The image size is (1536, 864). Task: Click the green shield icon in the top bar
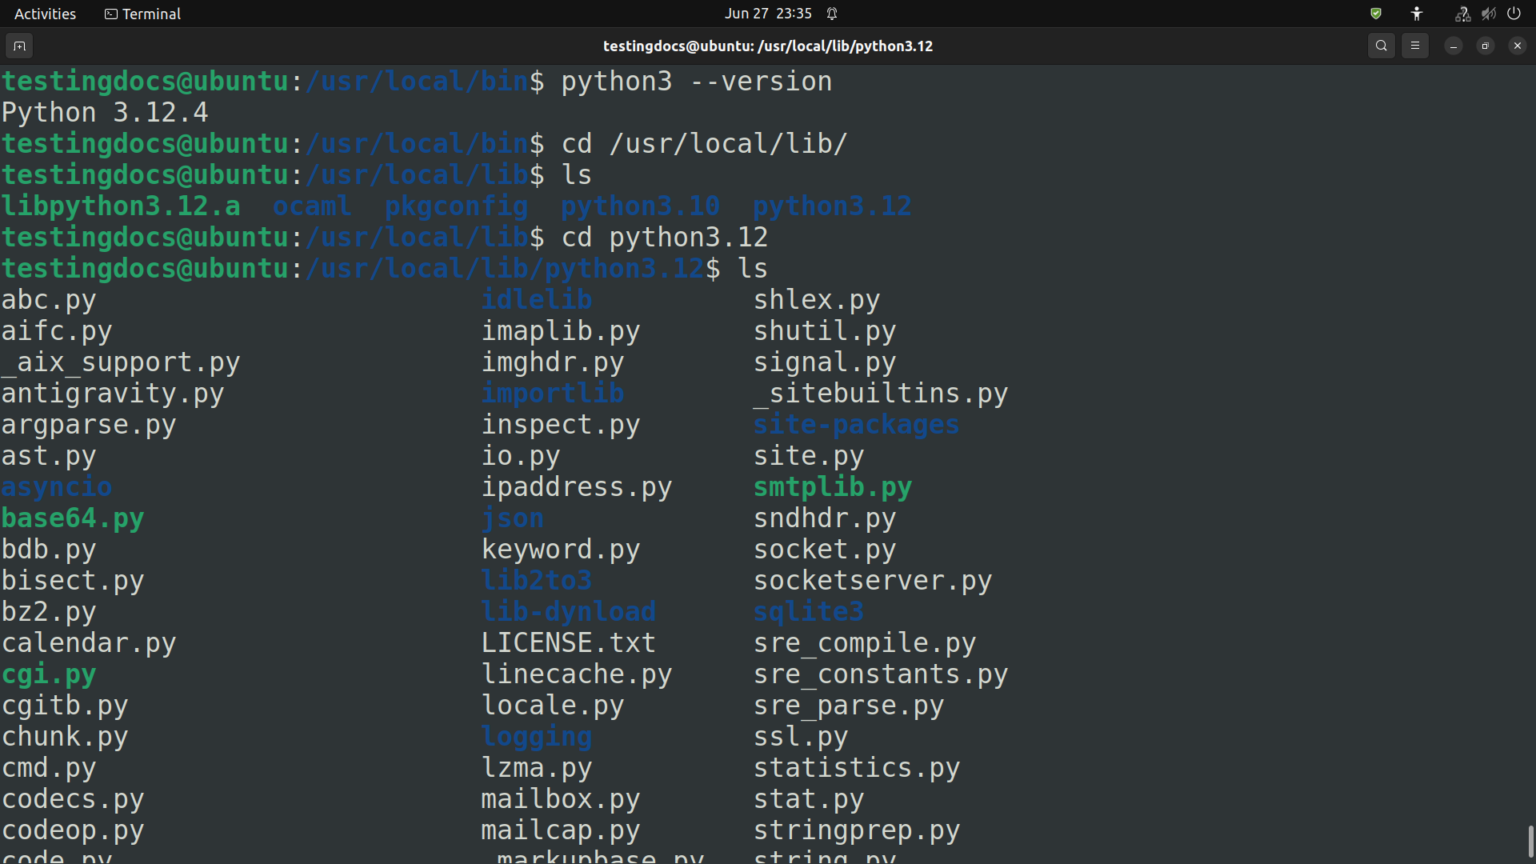click(1376, 13)
